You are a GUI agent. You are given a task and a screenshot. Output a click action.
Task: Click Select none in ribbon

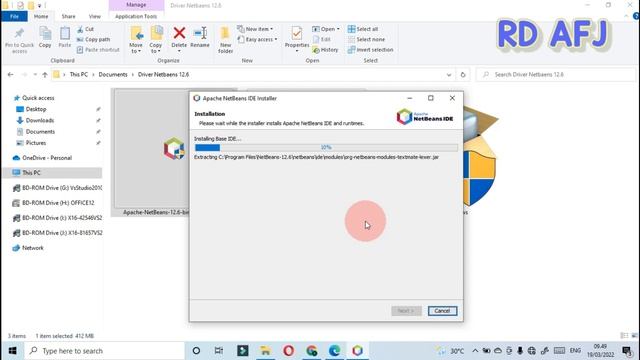pos(366,39)
